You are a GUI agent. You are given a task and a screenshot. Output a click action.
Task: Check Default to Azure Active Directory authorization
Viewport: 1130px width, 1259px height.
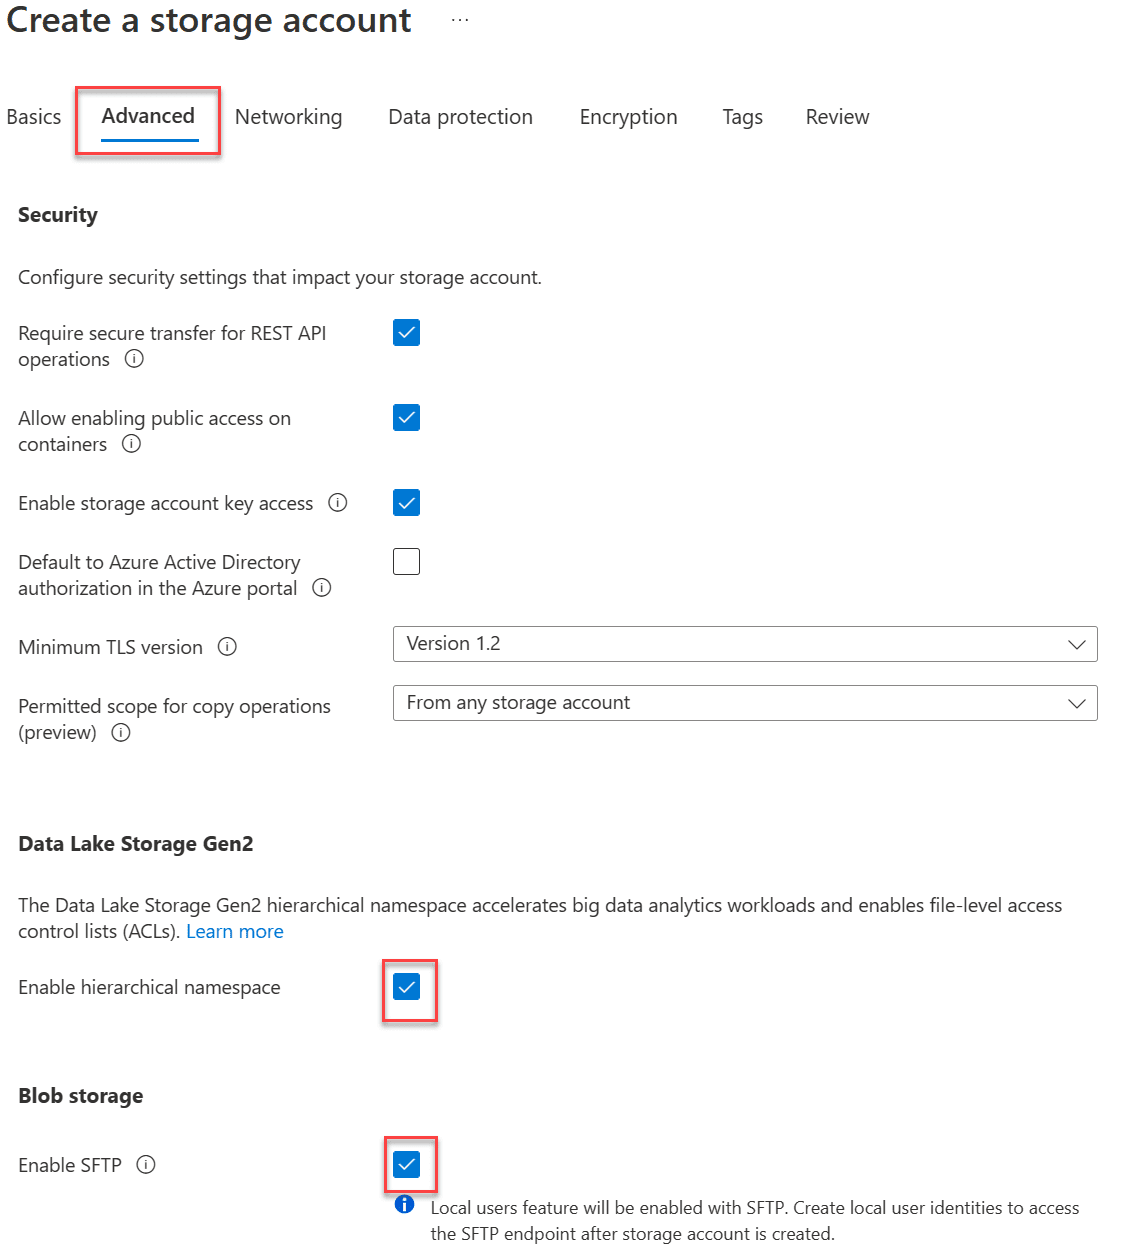[x=406, y=562]
